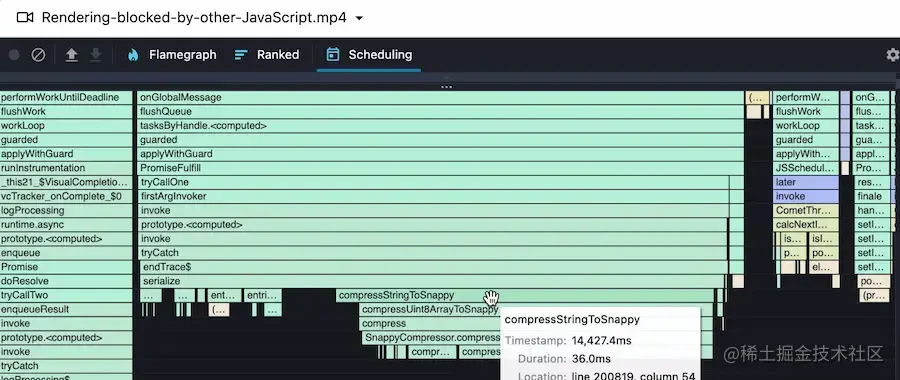Click the clear profiling data icon

coord(38,55)
